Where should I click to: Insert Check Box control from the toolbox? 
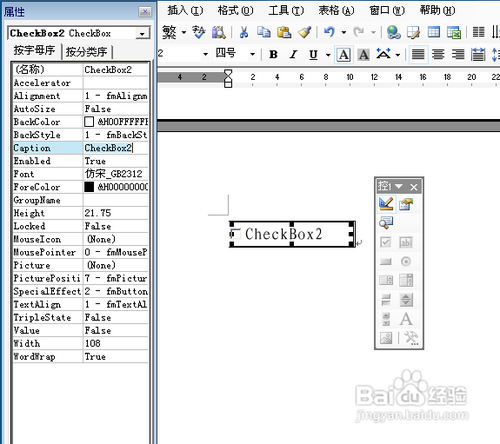[386, 242]
